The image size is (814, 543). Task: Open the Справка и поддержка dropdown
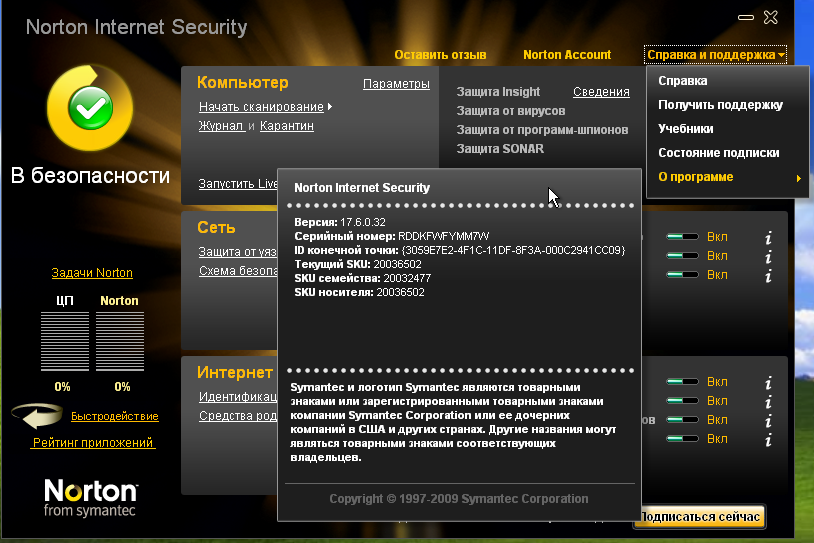click(x=715, y=55)
